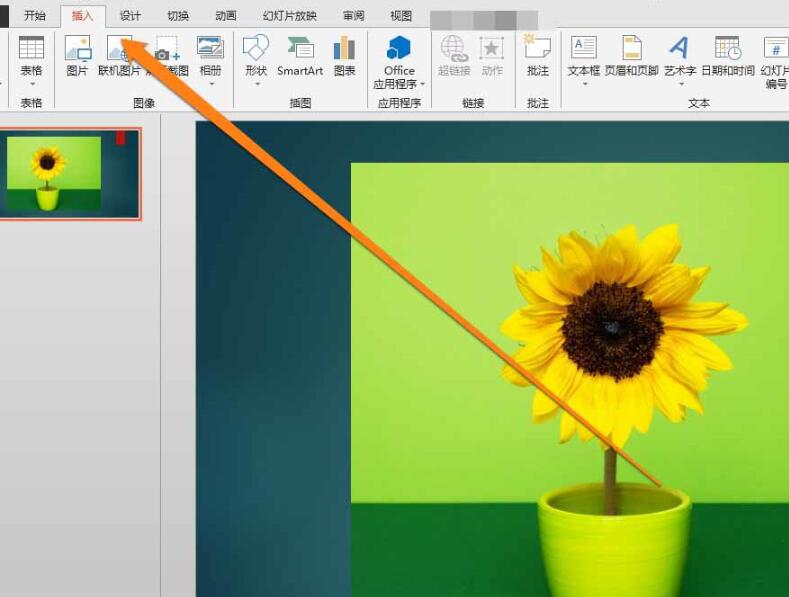Click the 超链接 hyperlink icon
This screenshot has height=597, width=789.
[453, 48]
